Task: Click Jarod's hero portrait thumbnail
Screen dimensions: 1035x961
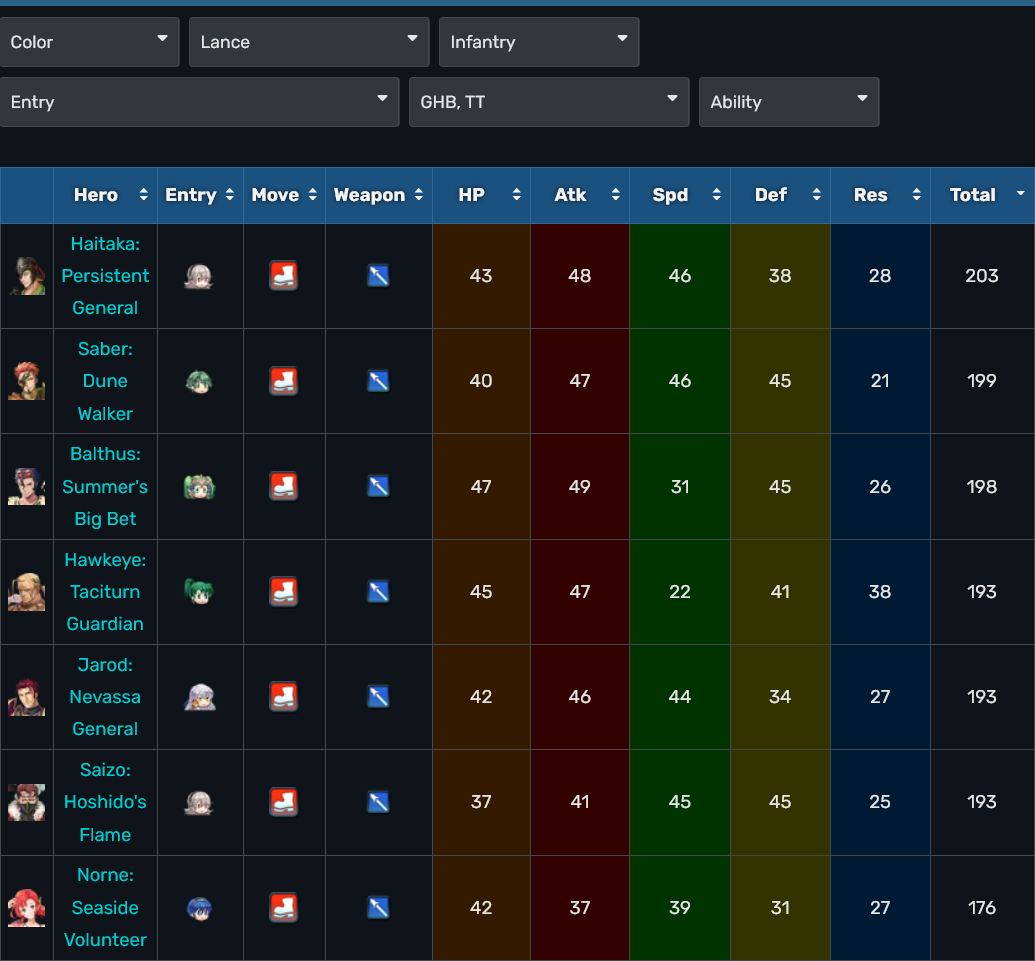Action: [x=26, y=697]
